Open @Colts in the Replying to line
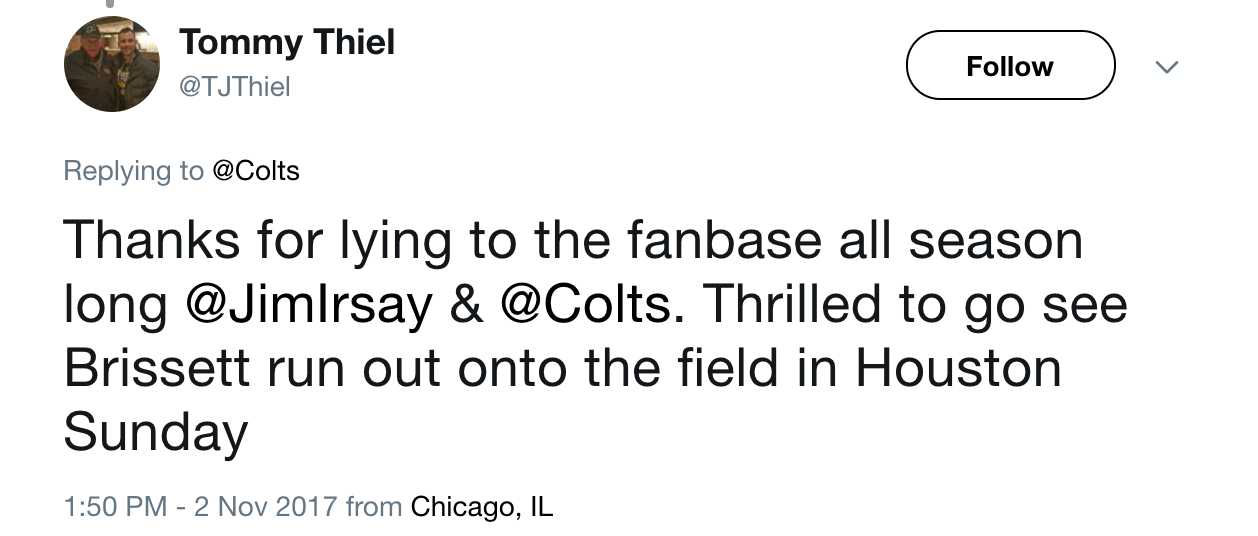The height and width of the screenshot is (536, 1258). tap(256, 170)
